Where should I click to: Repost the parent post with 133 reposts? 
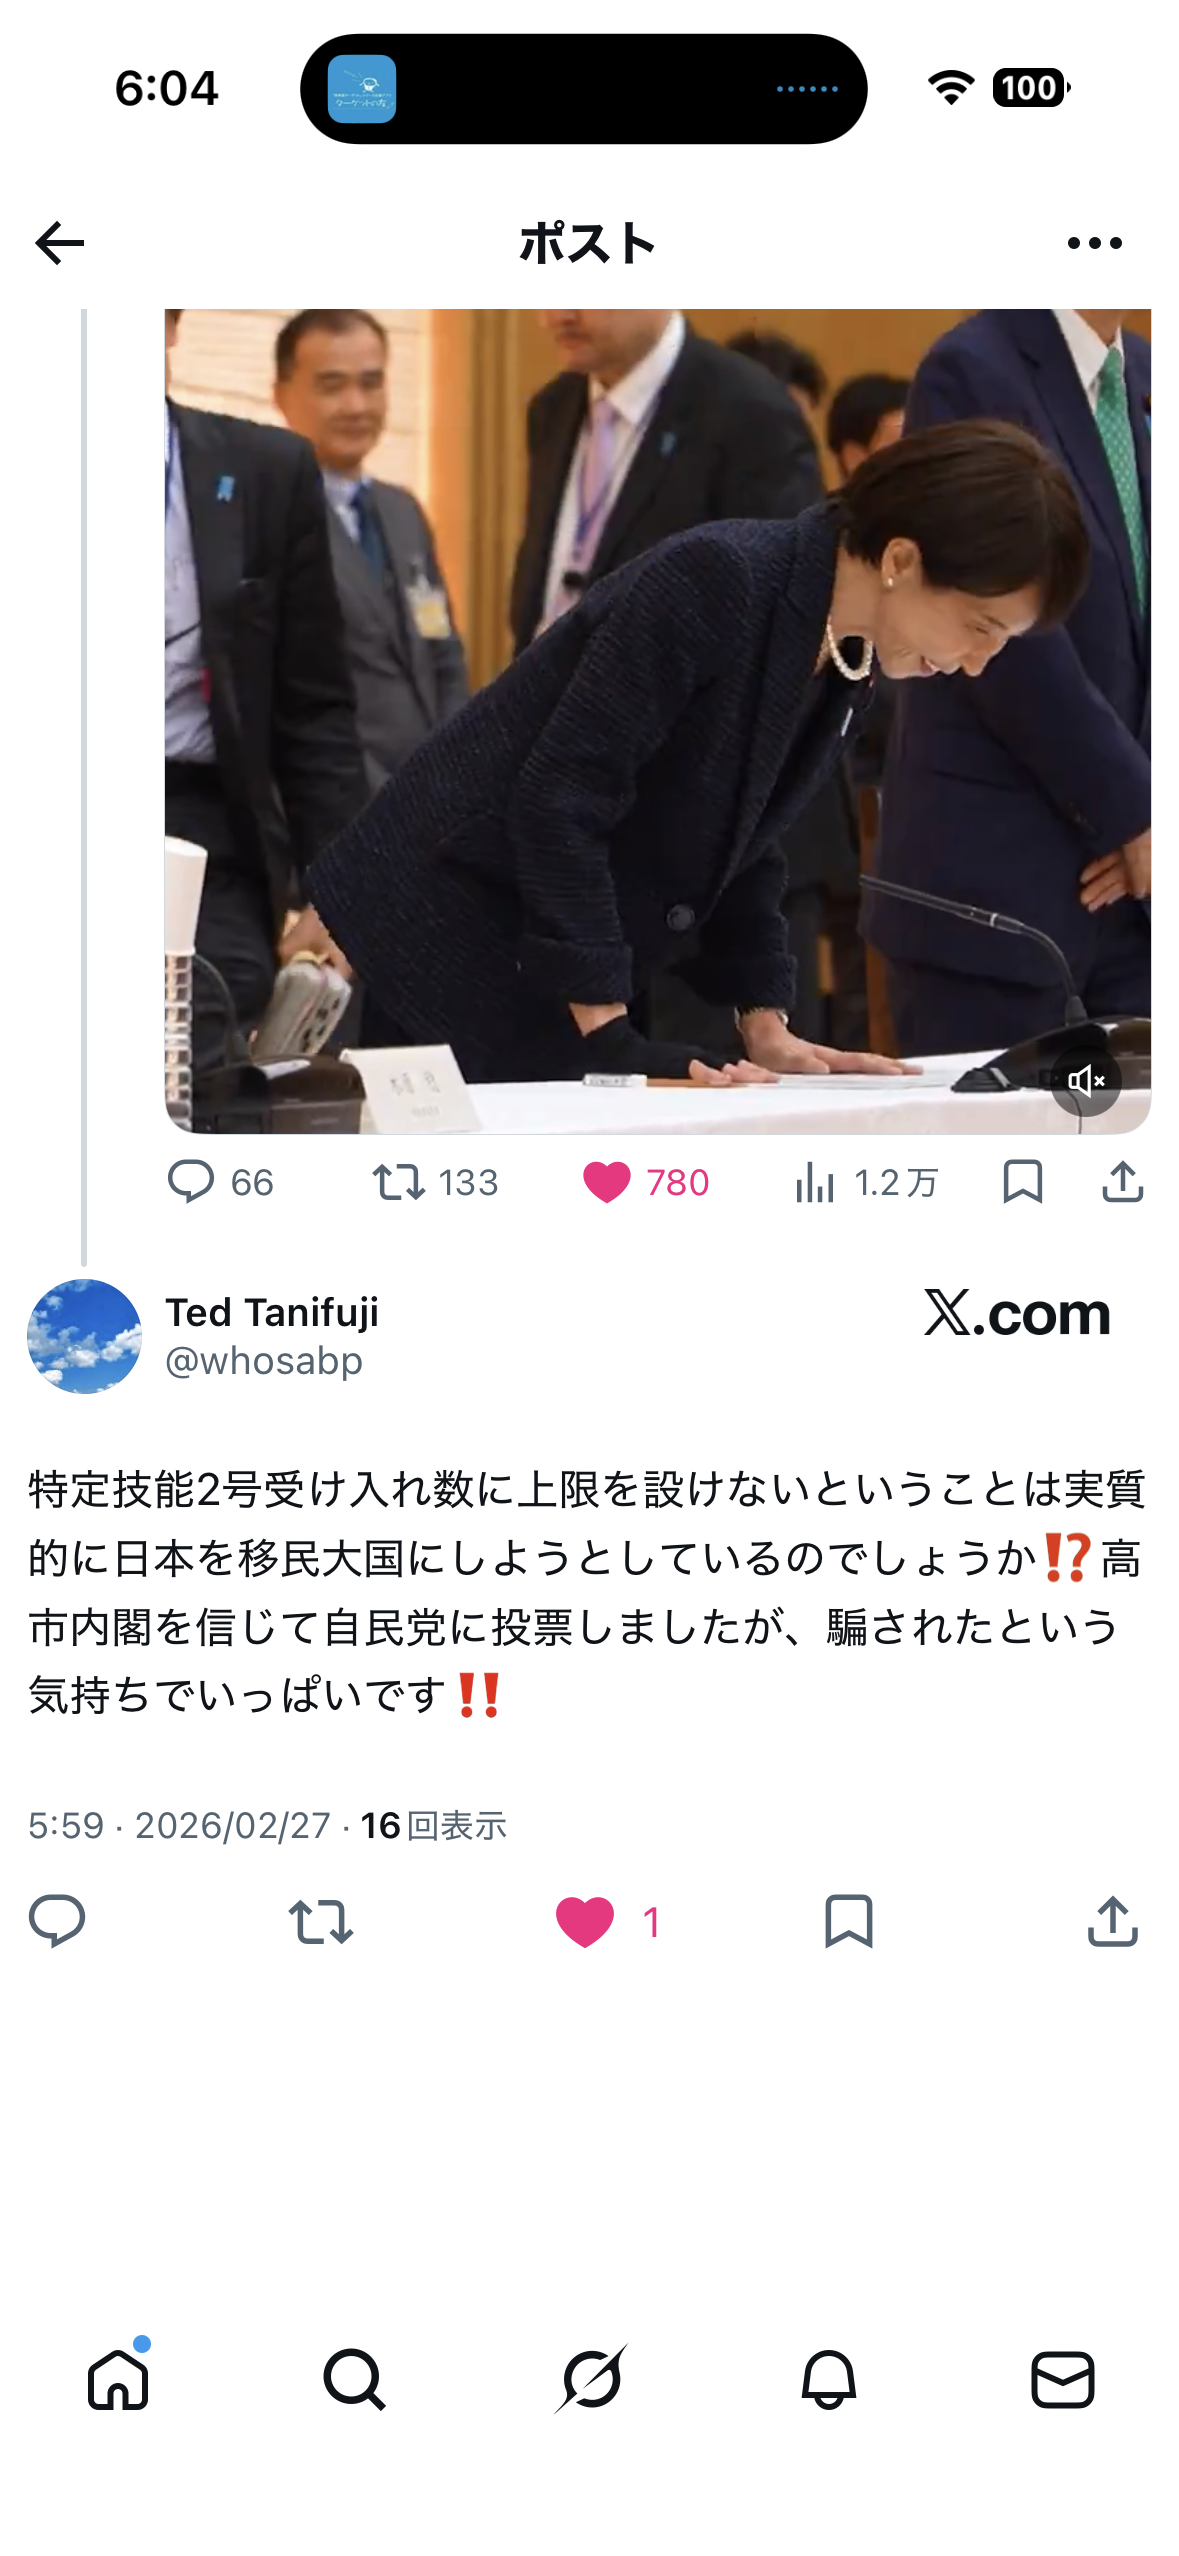pos(435,1182)
